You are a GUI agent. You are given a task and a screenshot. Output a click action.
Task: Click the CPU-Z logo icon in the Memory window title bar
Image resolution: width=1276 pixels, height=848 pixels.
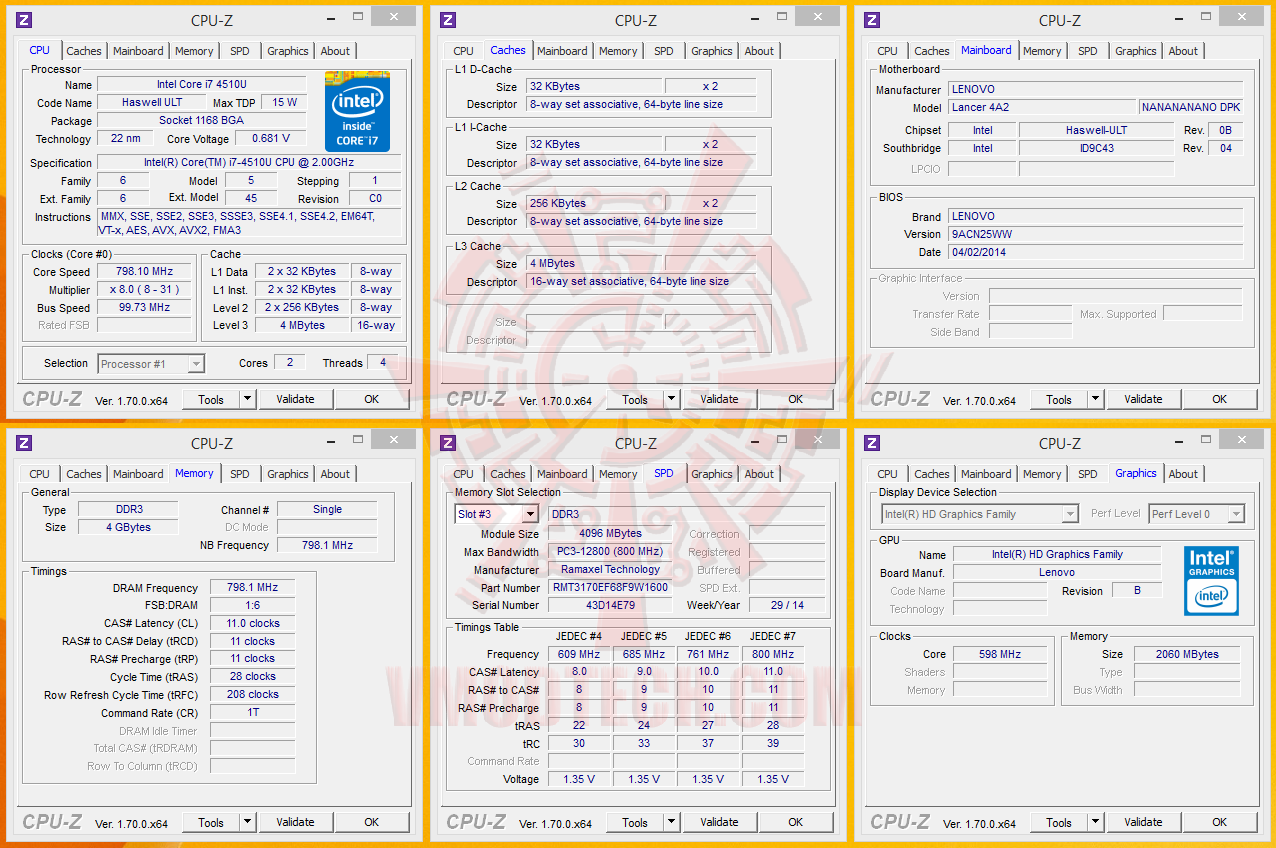pyautogui.click(x=24, y=443)
